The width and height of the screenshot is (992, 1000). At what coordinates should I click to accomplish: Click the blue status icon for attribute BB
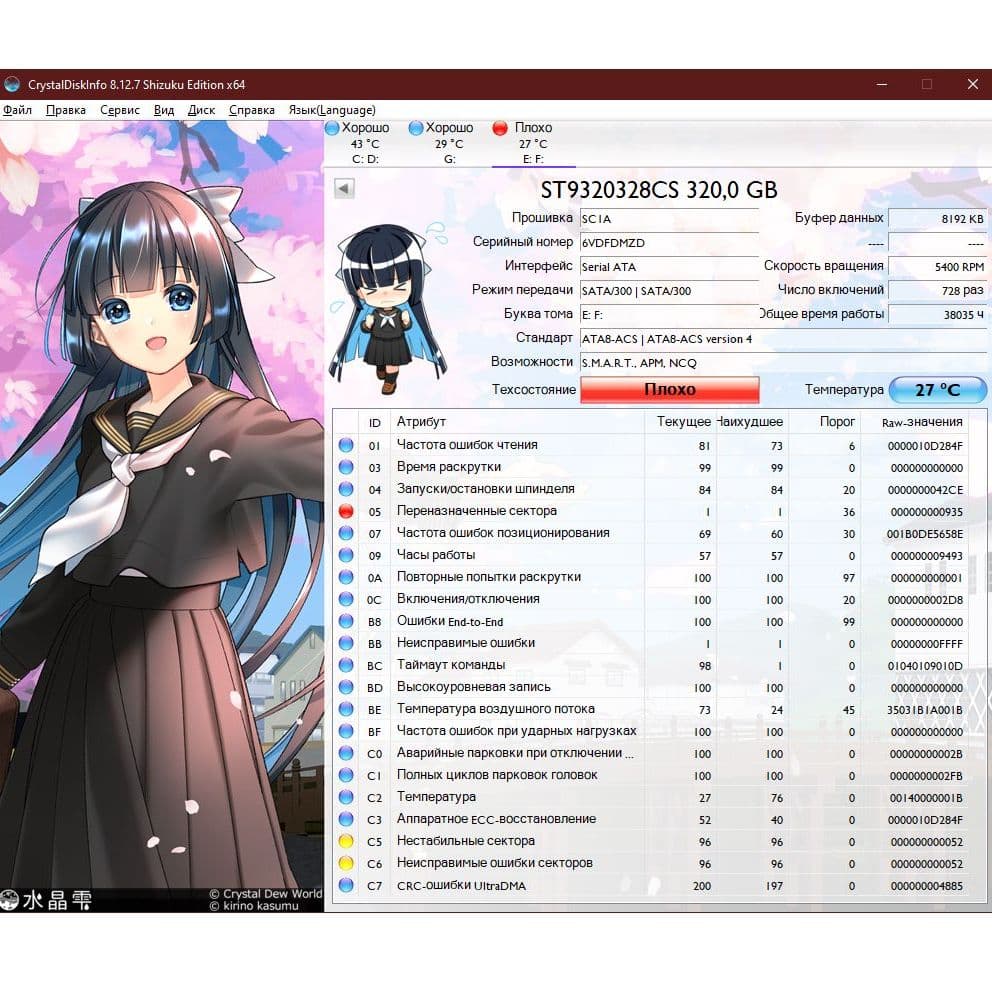coord(346,643)
